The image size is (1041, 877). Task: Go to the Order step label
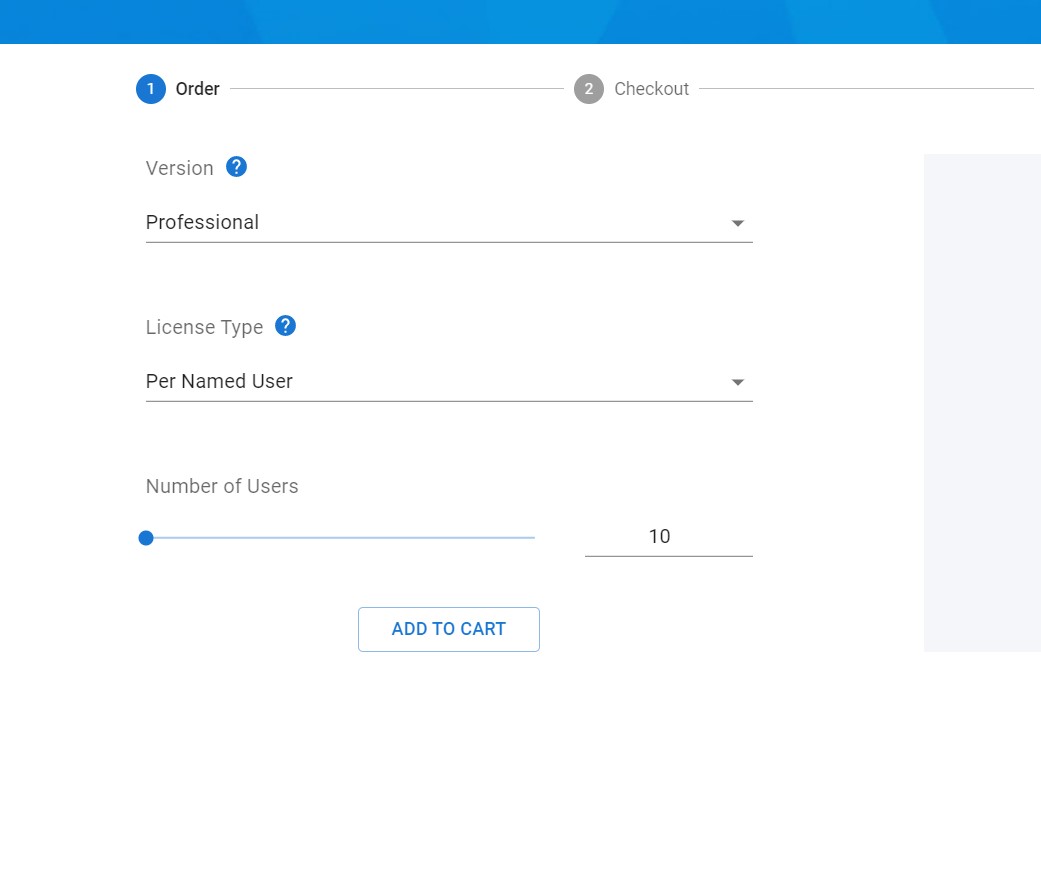tap(197, 89)
